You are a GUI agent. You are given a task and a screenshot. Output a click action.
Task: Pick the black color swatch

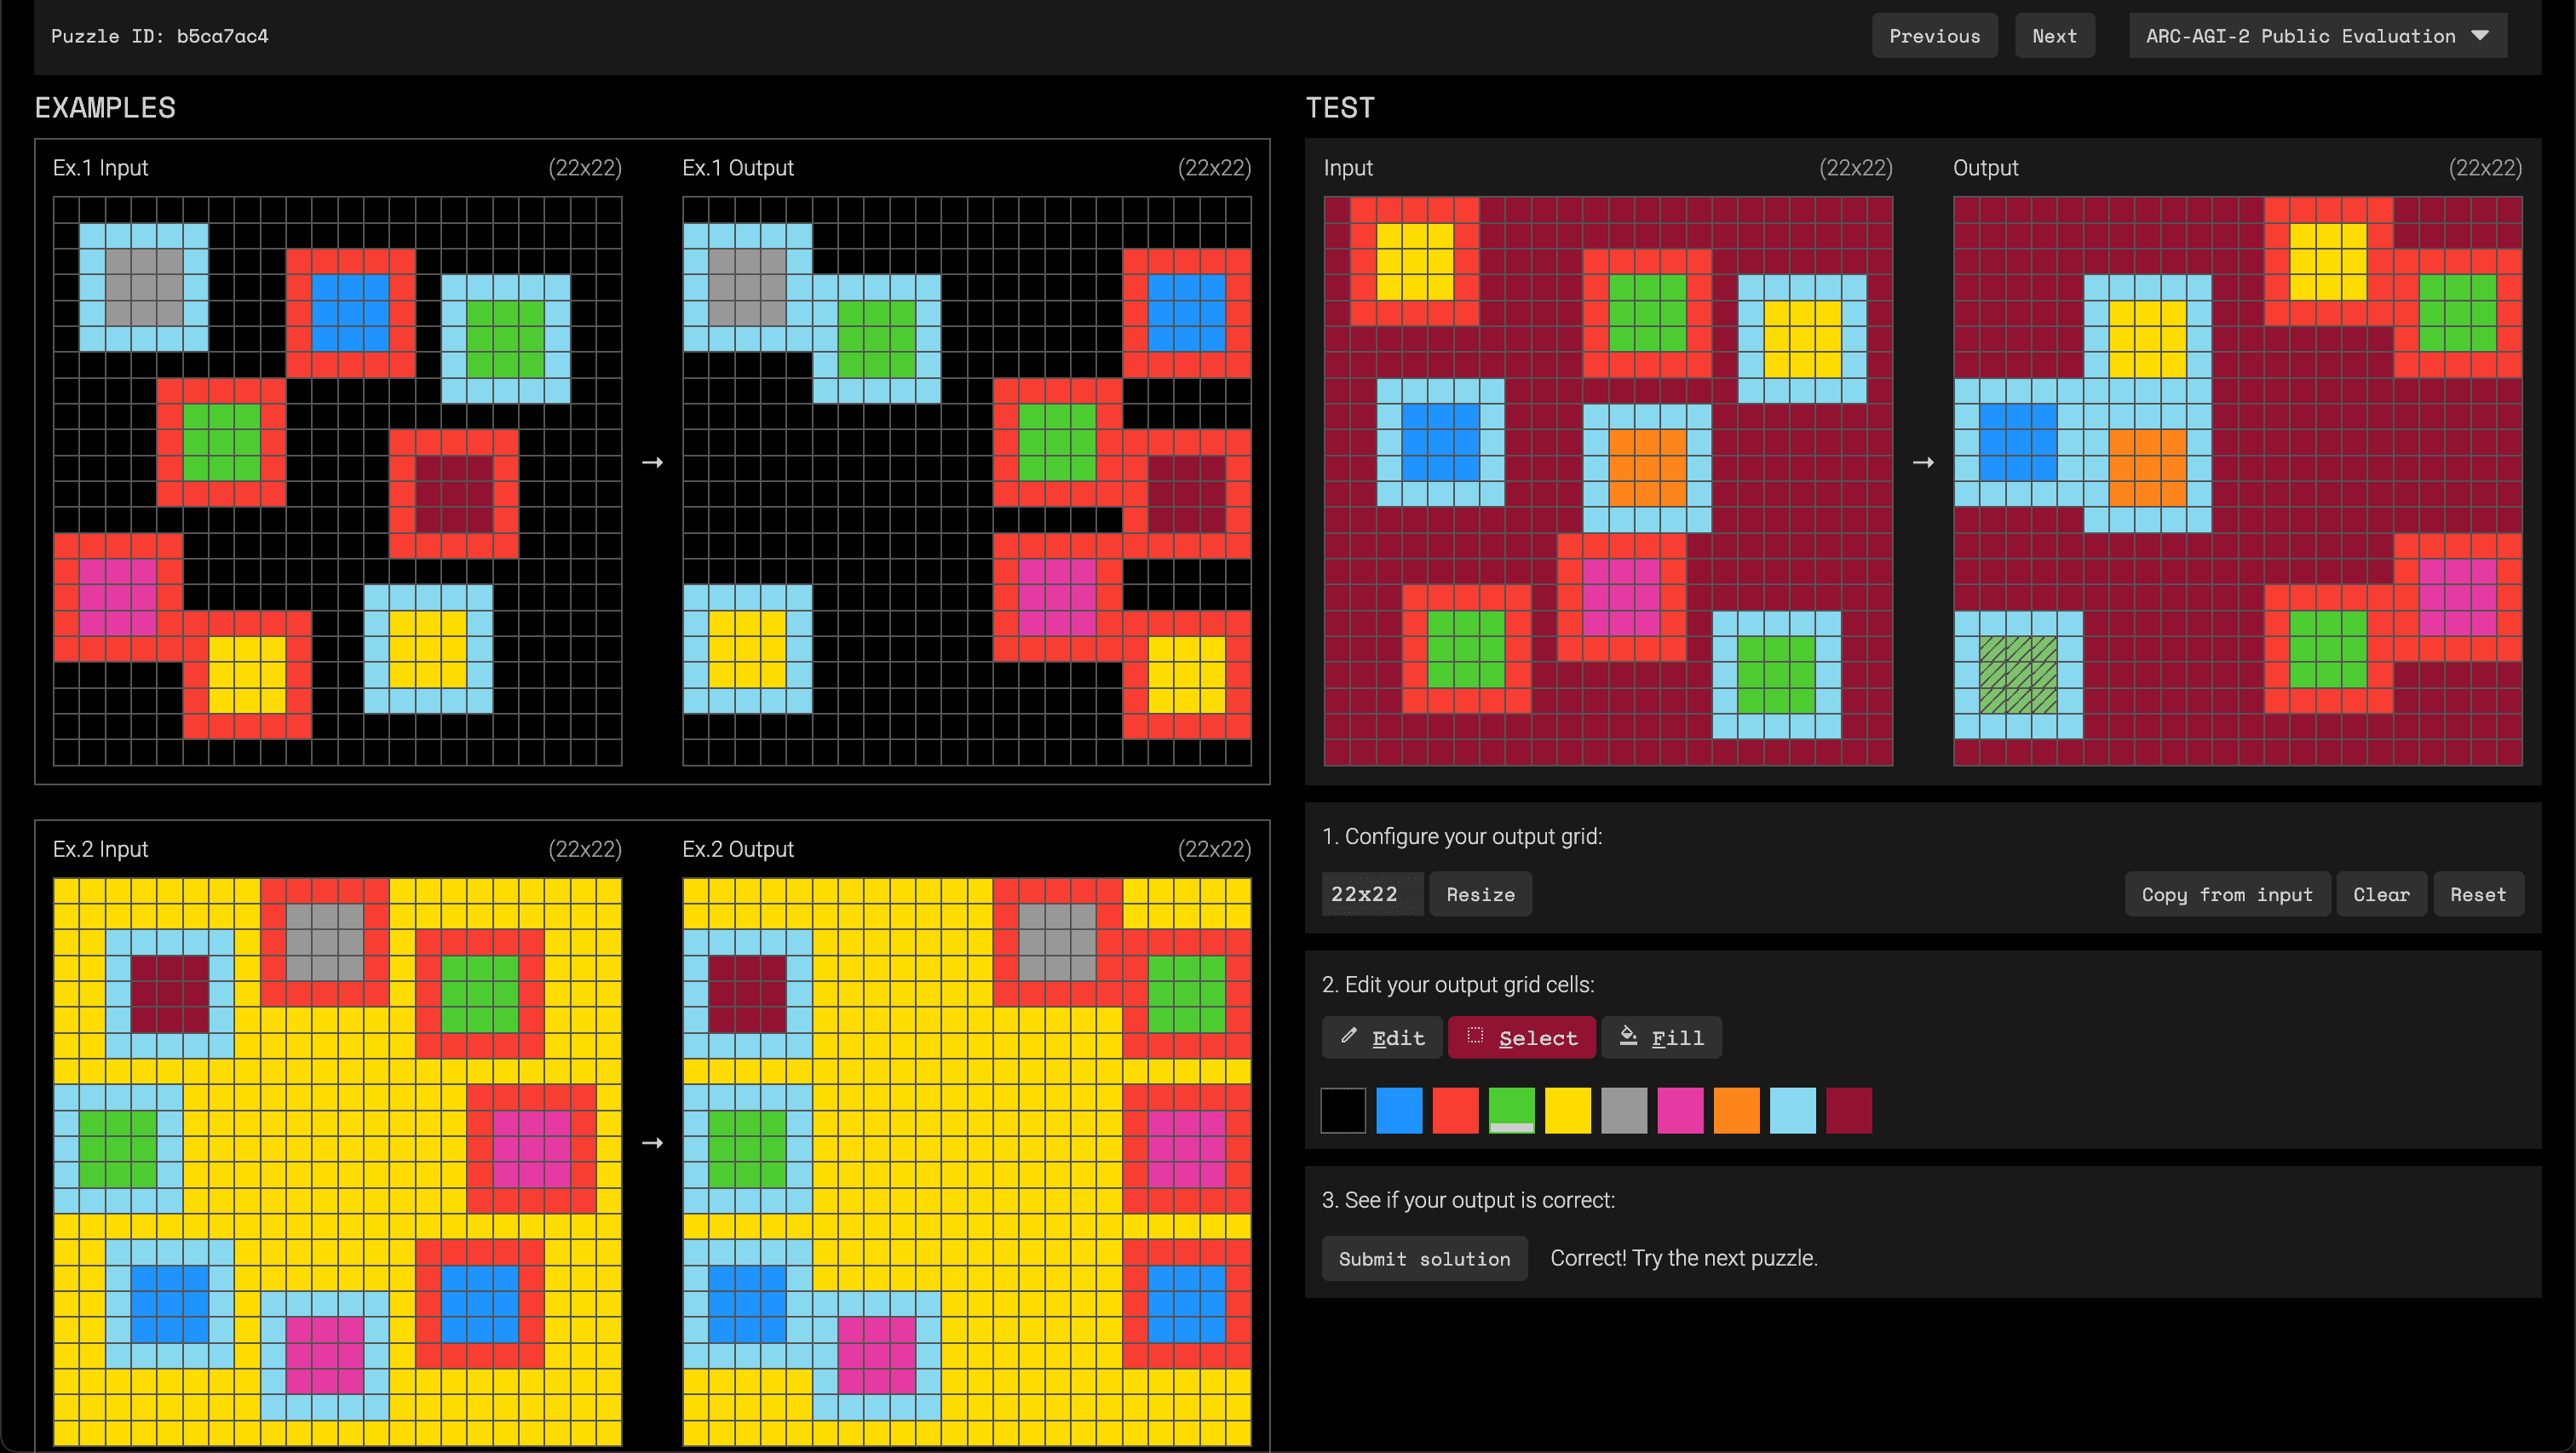[x=1343, y=1110]
